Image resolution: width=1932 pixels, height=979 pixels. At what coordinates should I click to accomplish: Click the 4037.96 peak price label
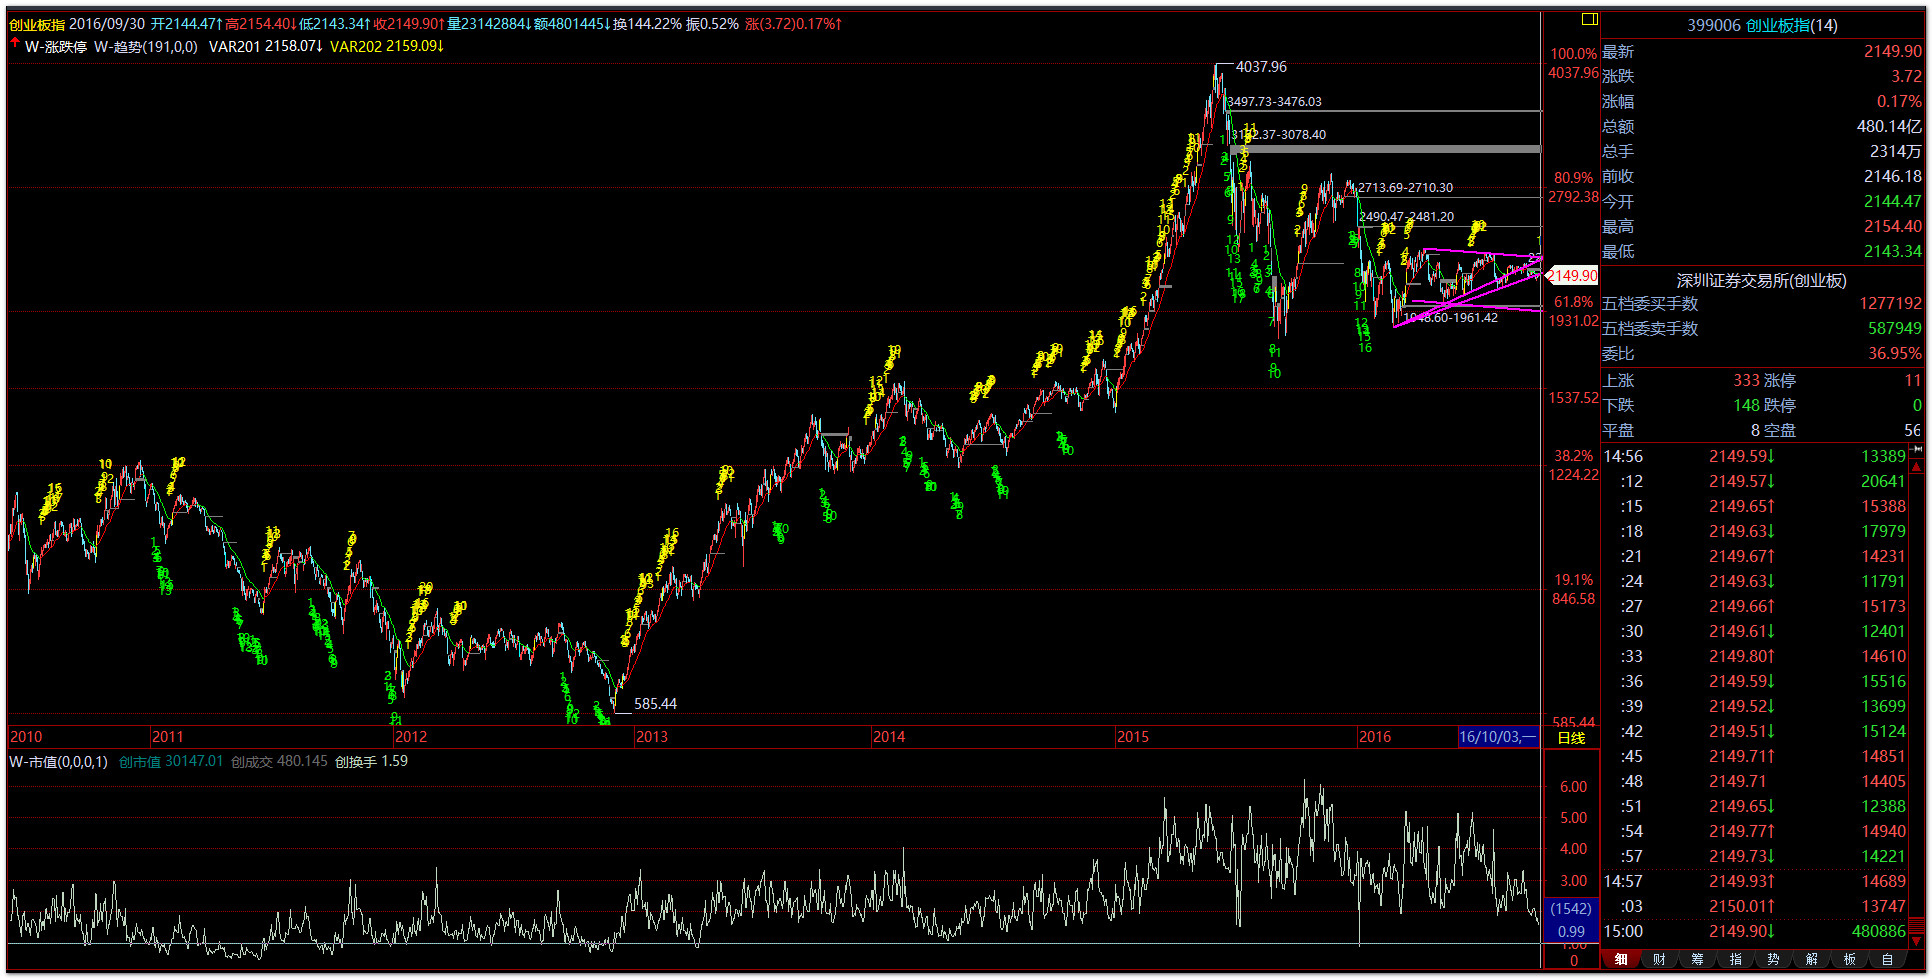point(1261,67)
